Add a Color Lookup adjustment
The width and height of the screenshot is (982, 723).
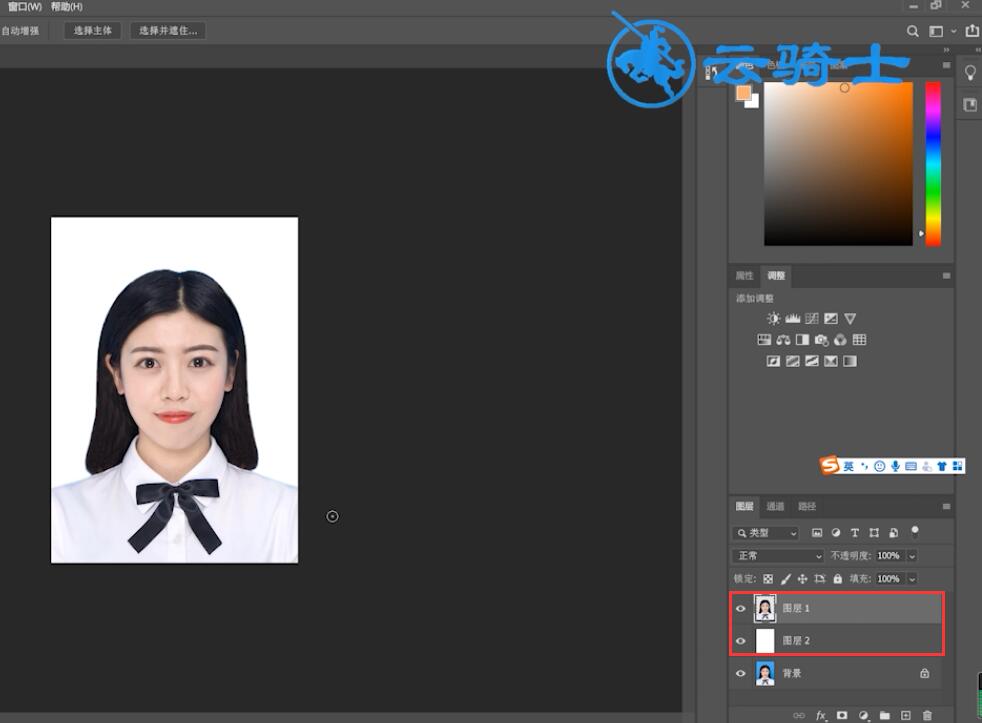pos(859,340)
